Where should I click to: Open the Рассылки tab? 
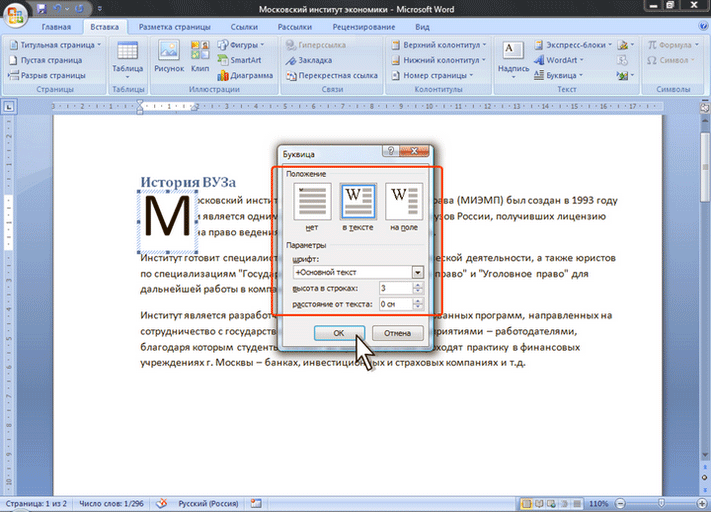pyautogui.click(x=295, y=27)
